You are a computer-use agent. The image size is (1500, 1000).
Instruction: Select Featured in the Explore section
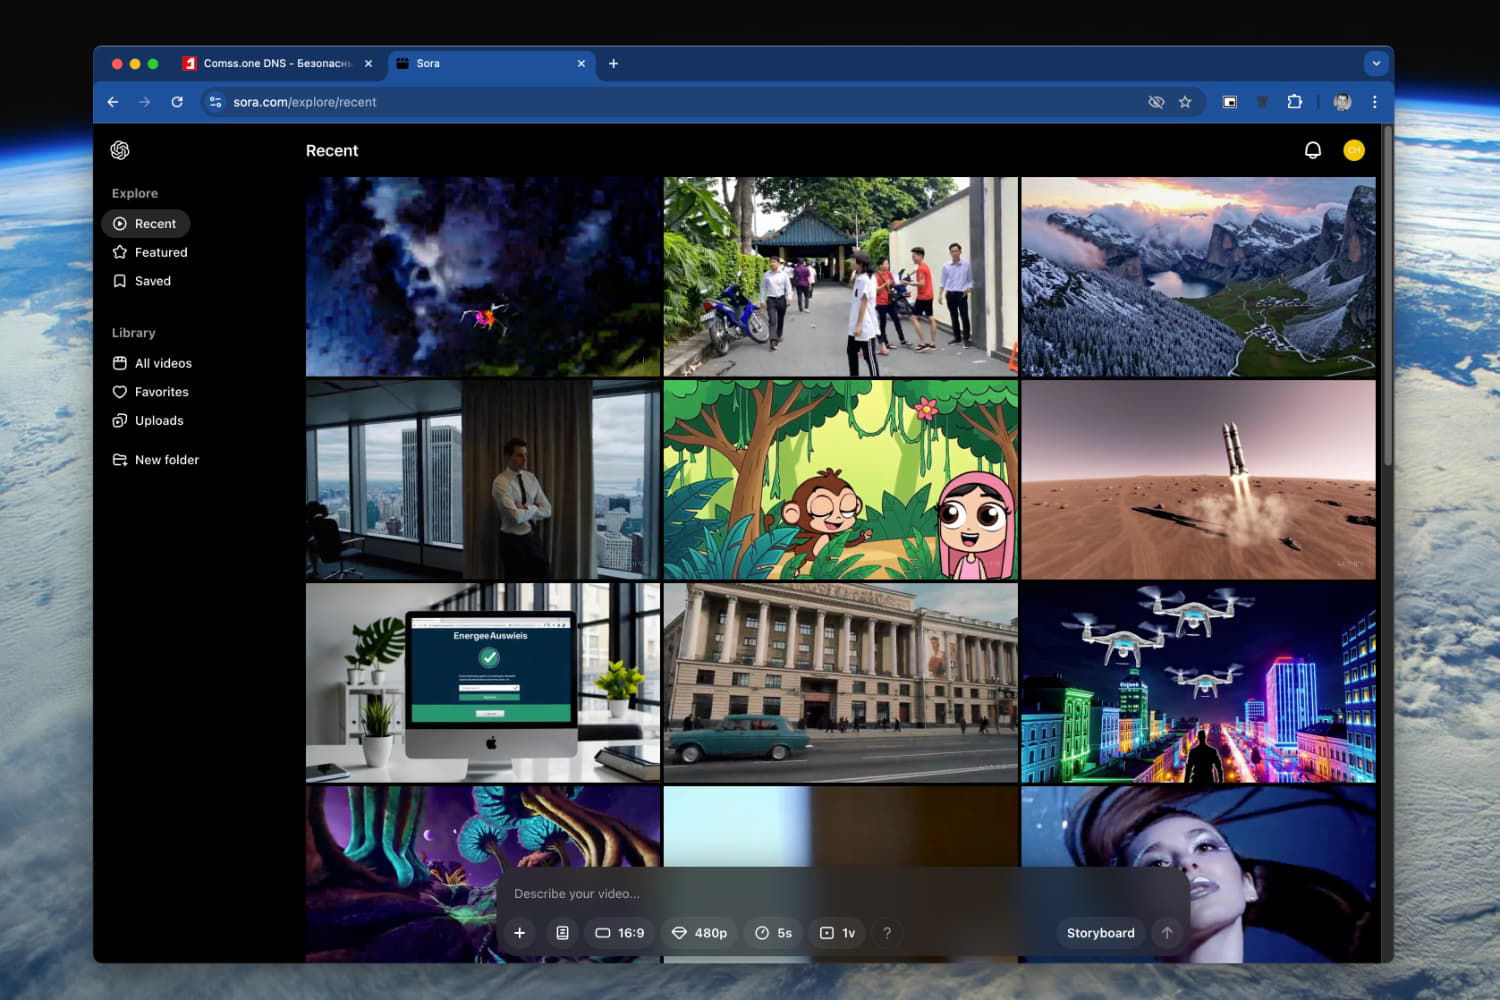tap(160, 252)
